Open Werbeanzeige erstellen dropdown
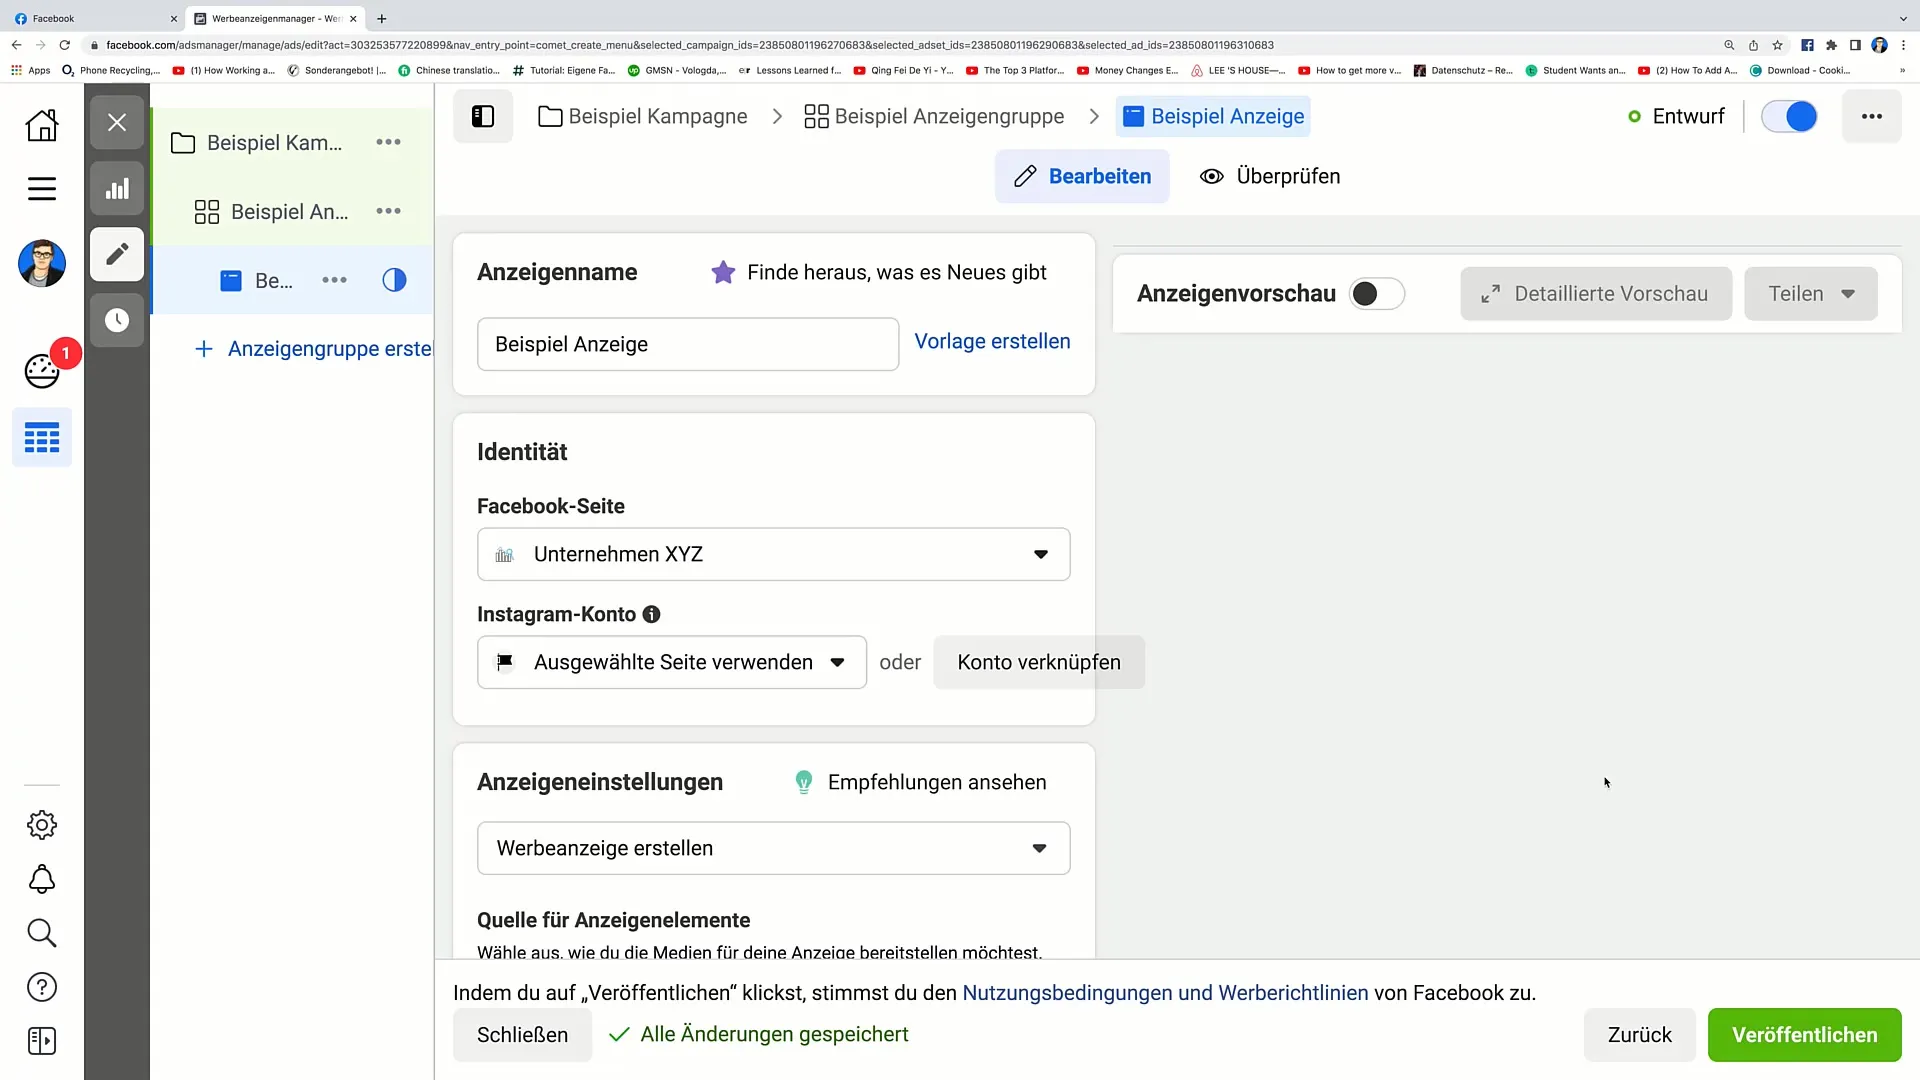1920x1080 pixels. click(773, 848)
